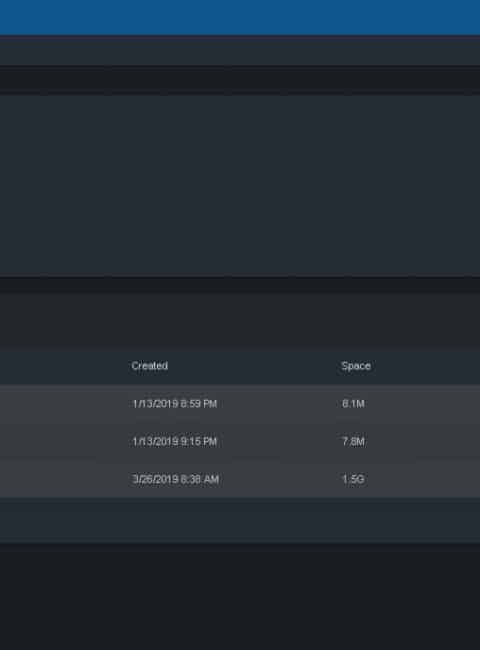Select the second table row's empty left area
This screenshot has width=480, height=650.
click(x=62, y=441)
